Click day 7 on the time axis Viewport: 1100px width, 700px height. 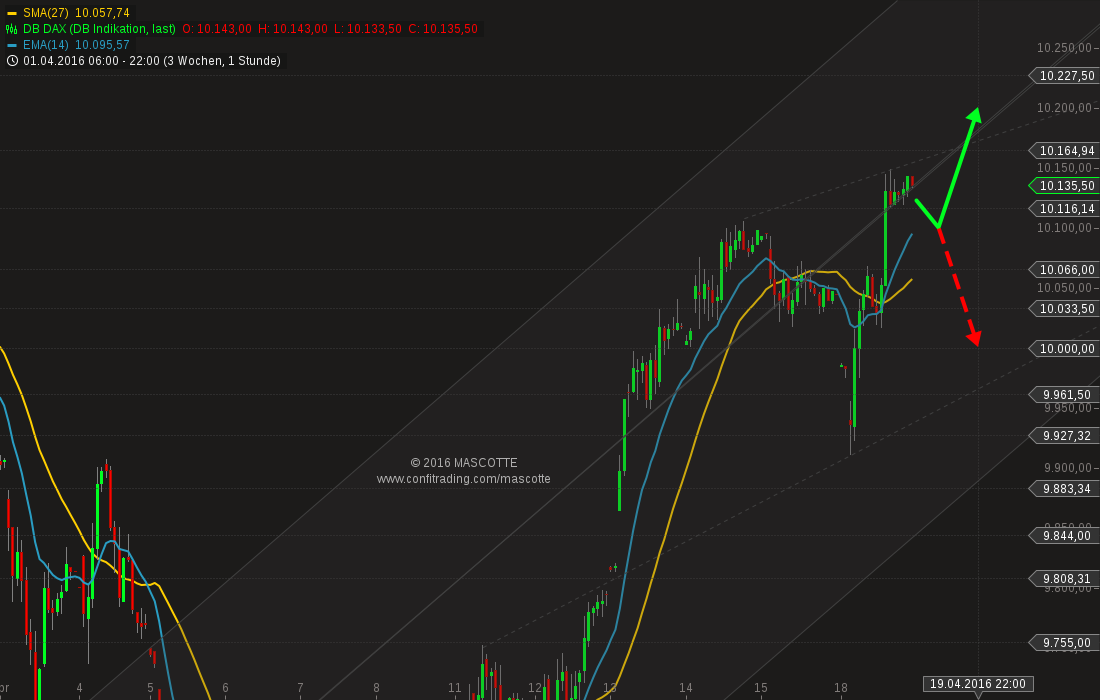click(x=300, y=688)
